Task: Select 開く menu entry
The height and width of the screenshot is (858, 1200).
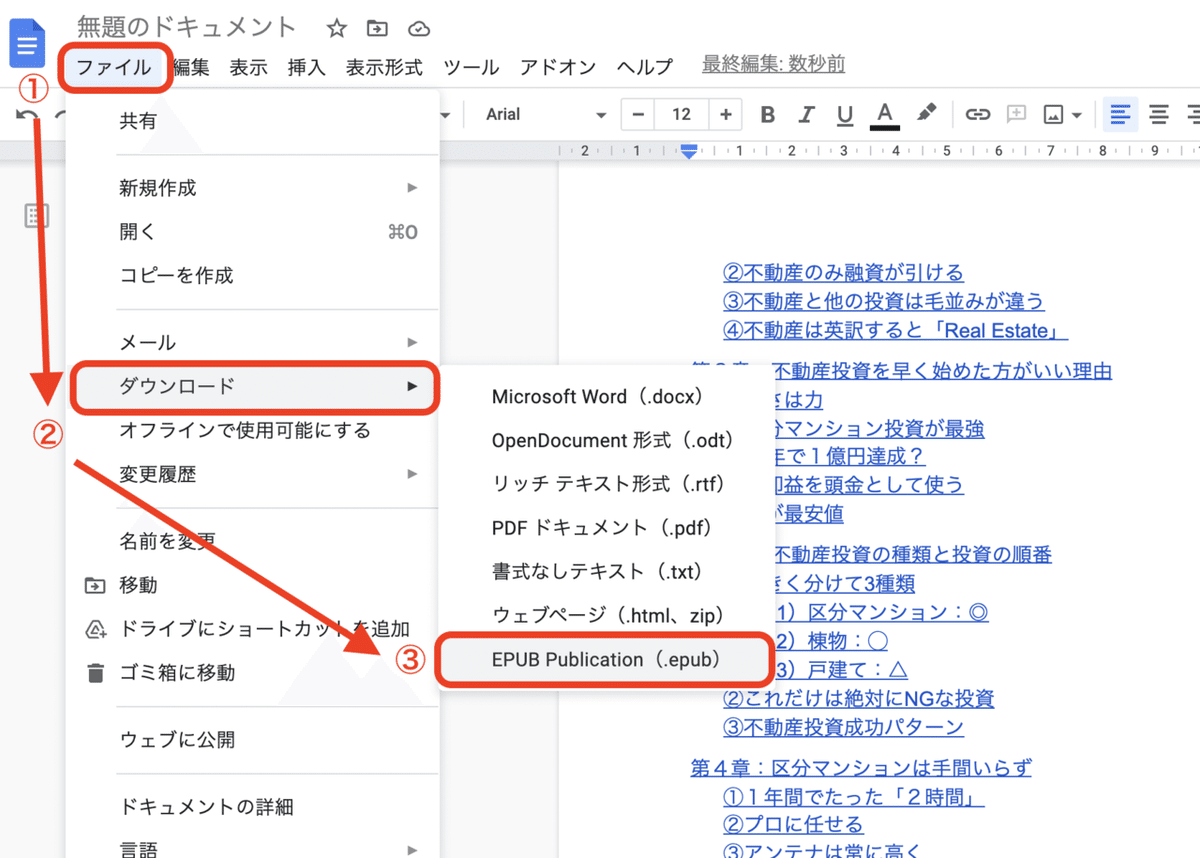Action: point(252,232)
